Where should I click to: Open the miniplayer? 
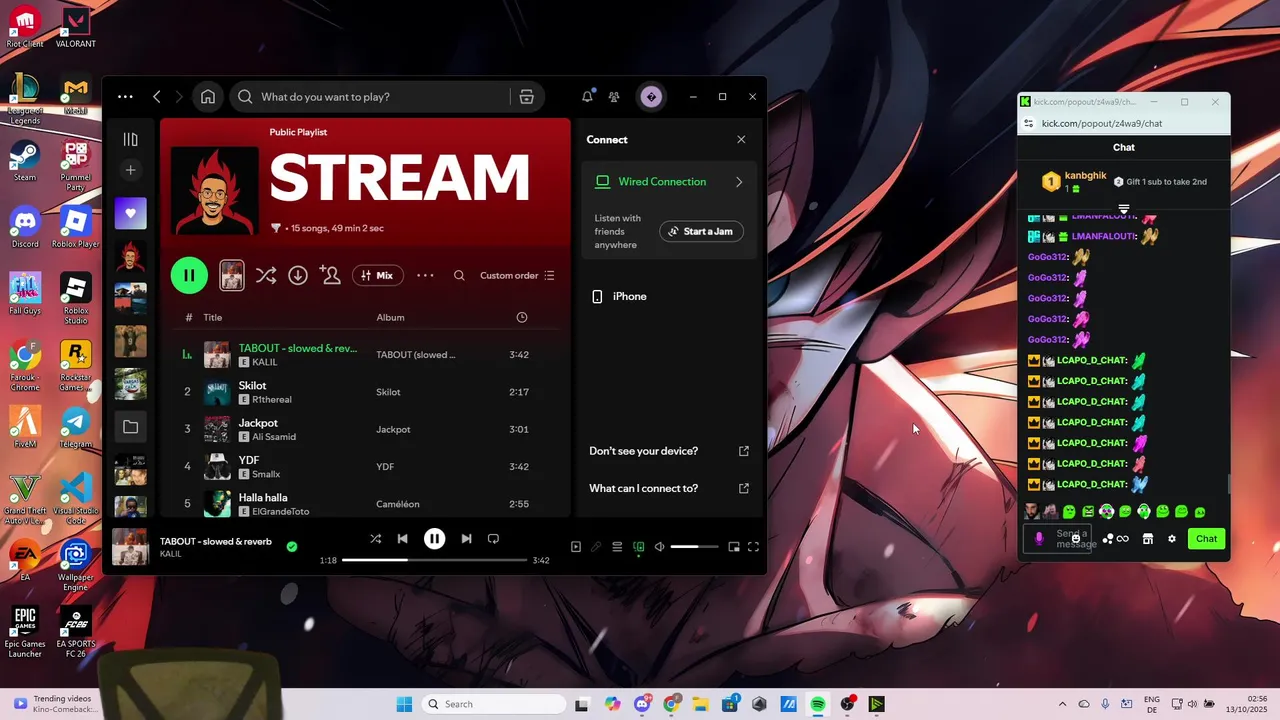coord(734,547)
